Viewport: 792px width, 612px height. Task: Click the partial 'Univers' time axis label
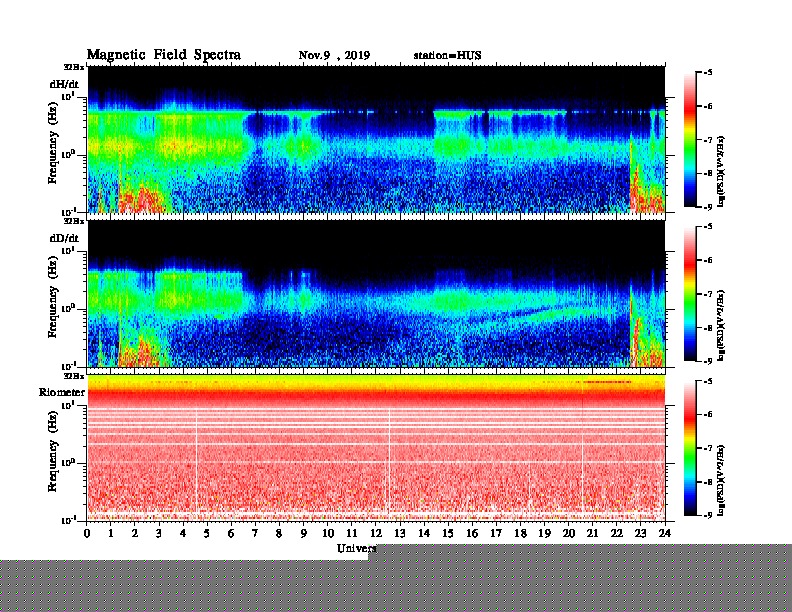[x=357, y=548]
